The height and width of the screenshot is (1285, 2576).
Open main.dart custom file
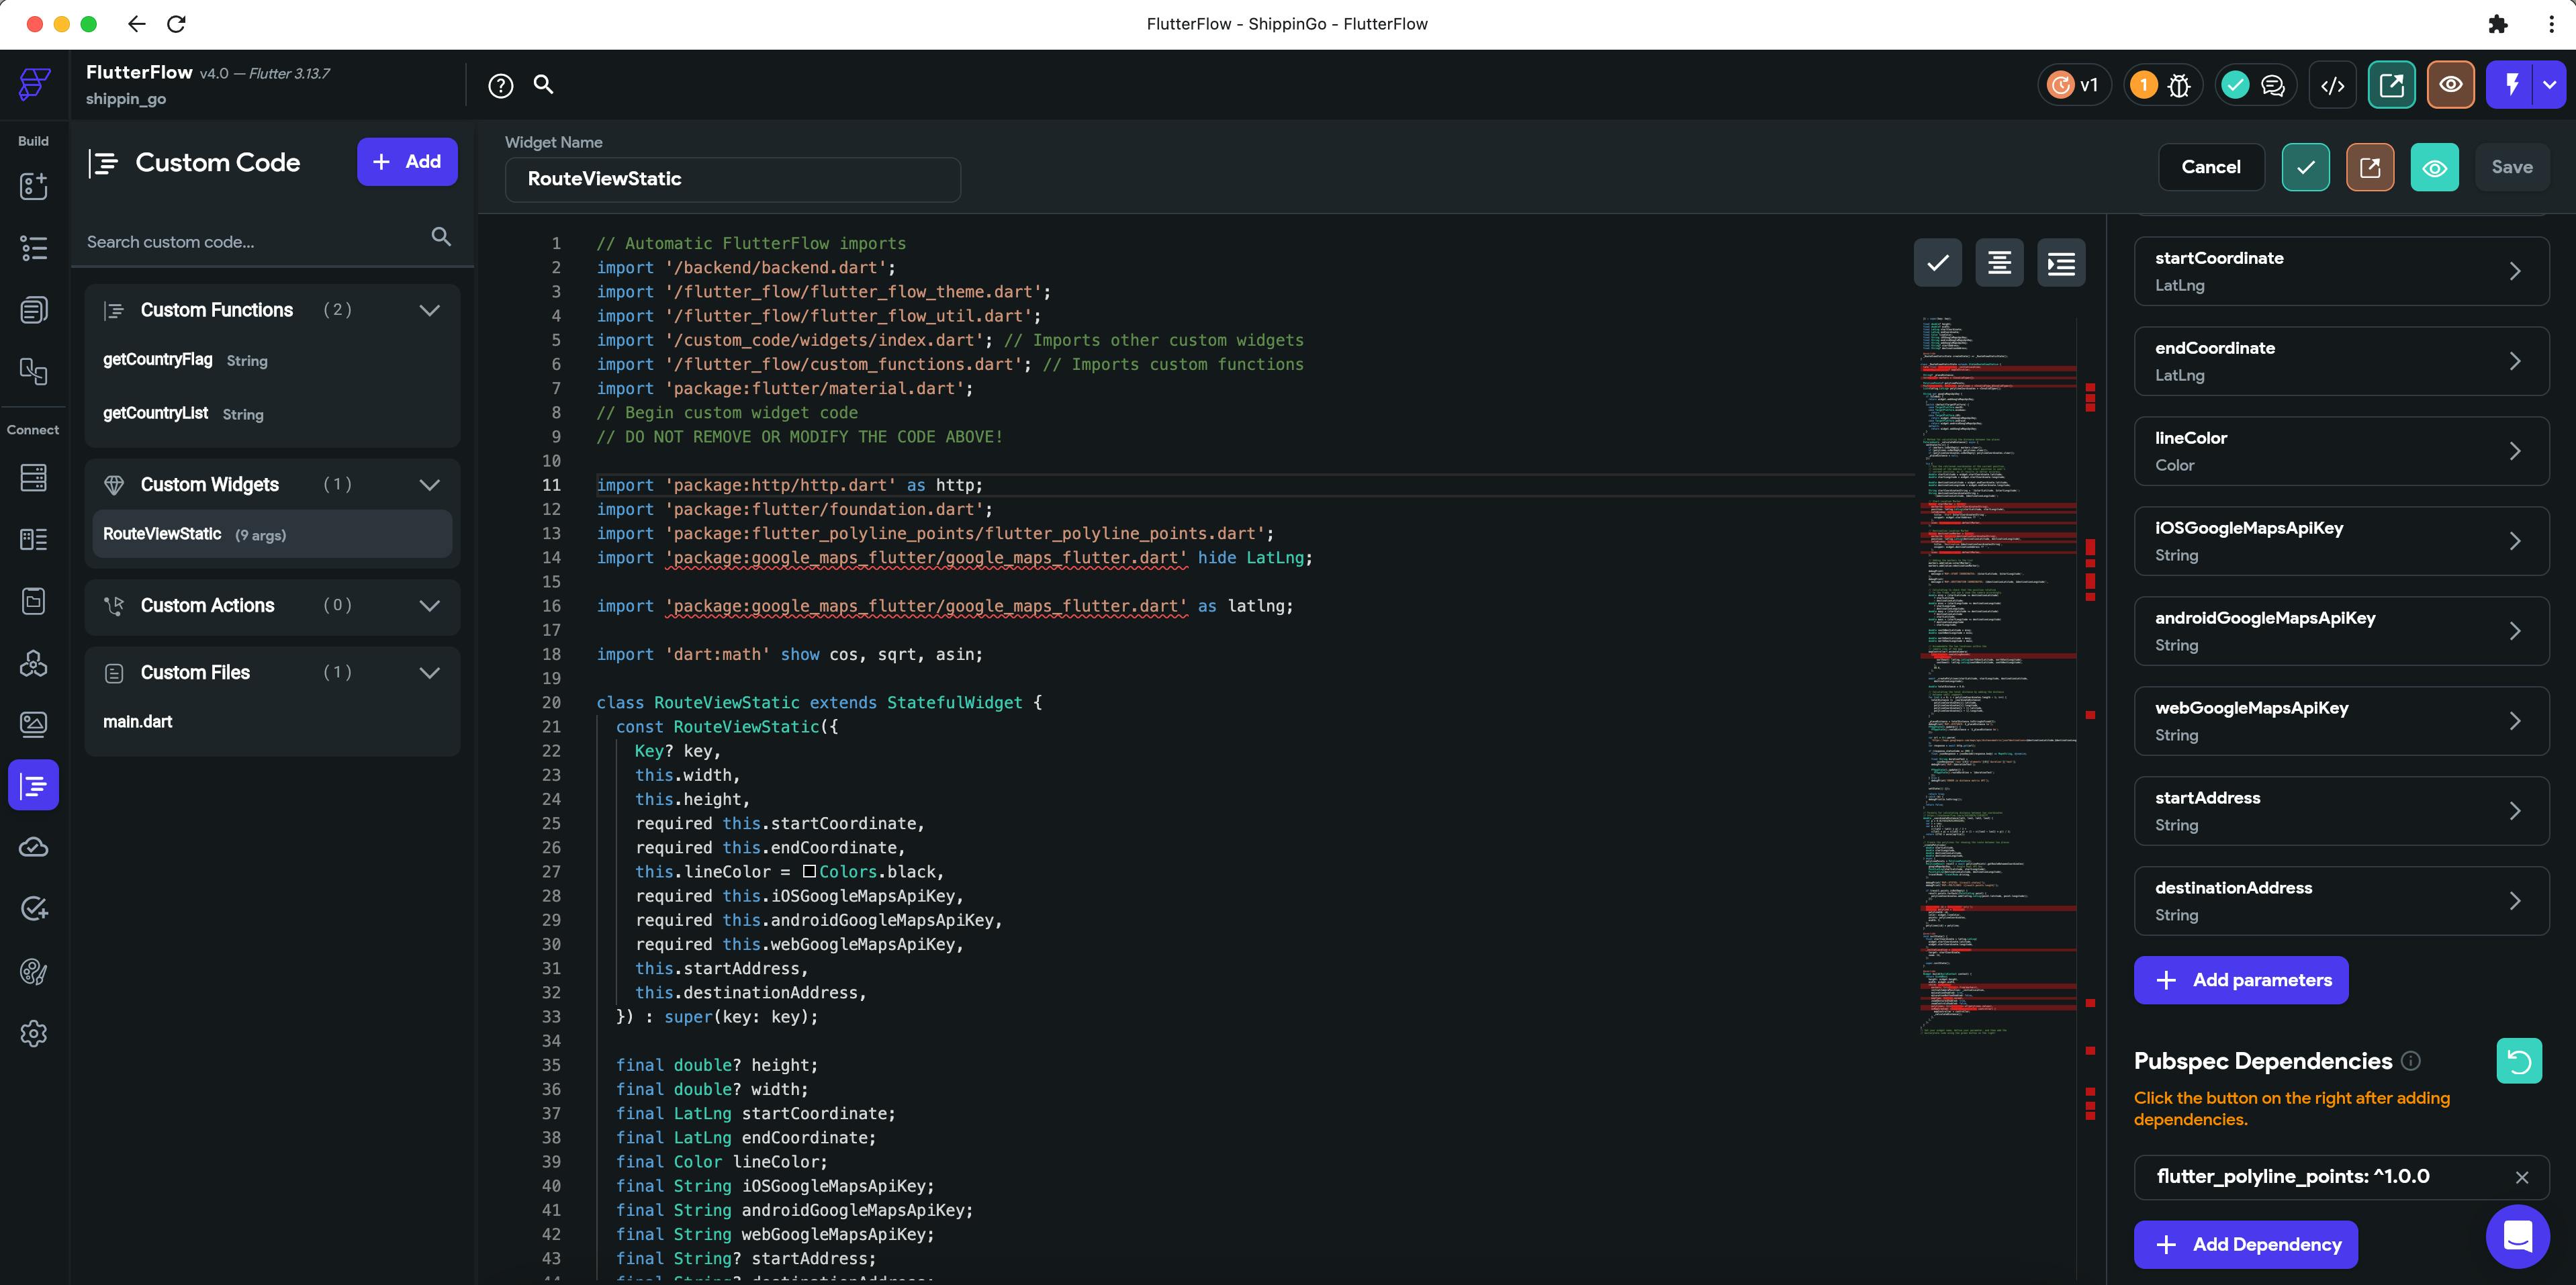(x=138, y=722)
